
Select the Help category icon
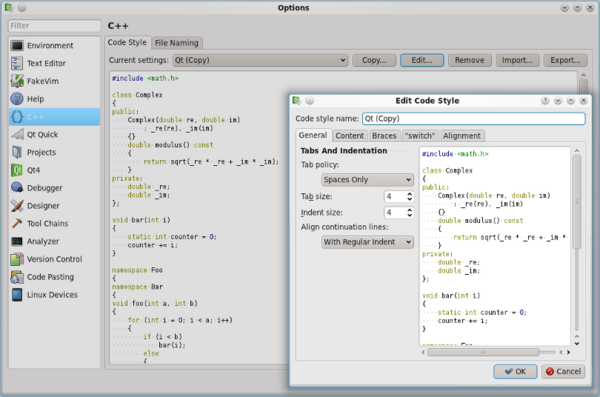(x=17, y=99)
